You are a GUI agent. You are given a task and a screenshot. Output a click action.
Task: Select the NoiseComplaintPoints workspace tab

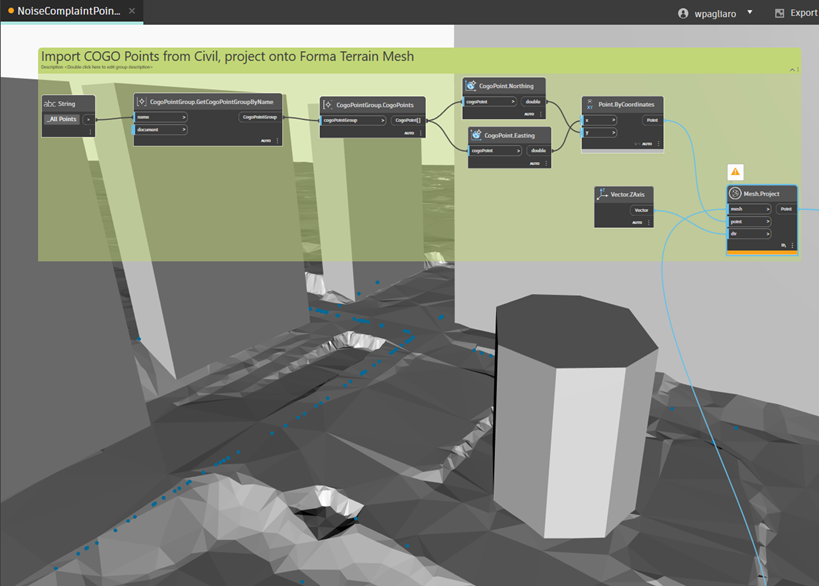pyautogui.click(x=66, y=11)
